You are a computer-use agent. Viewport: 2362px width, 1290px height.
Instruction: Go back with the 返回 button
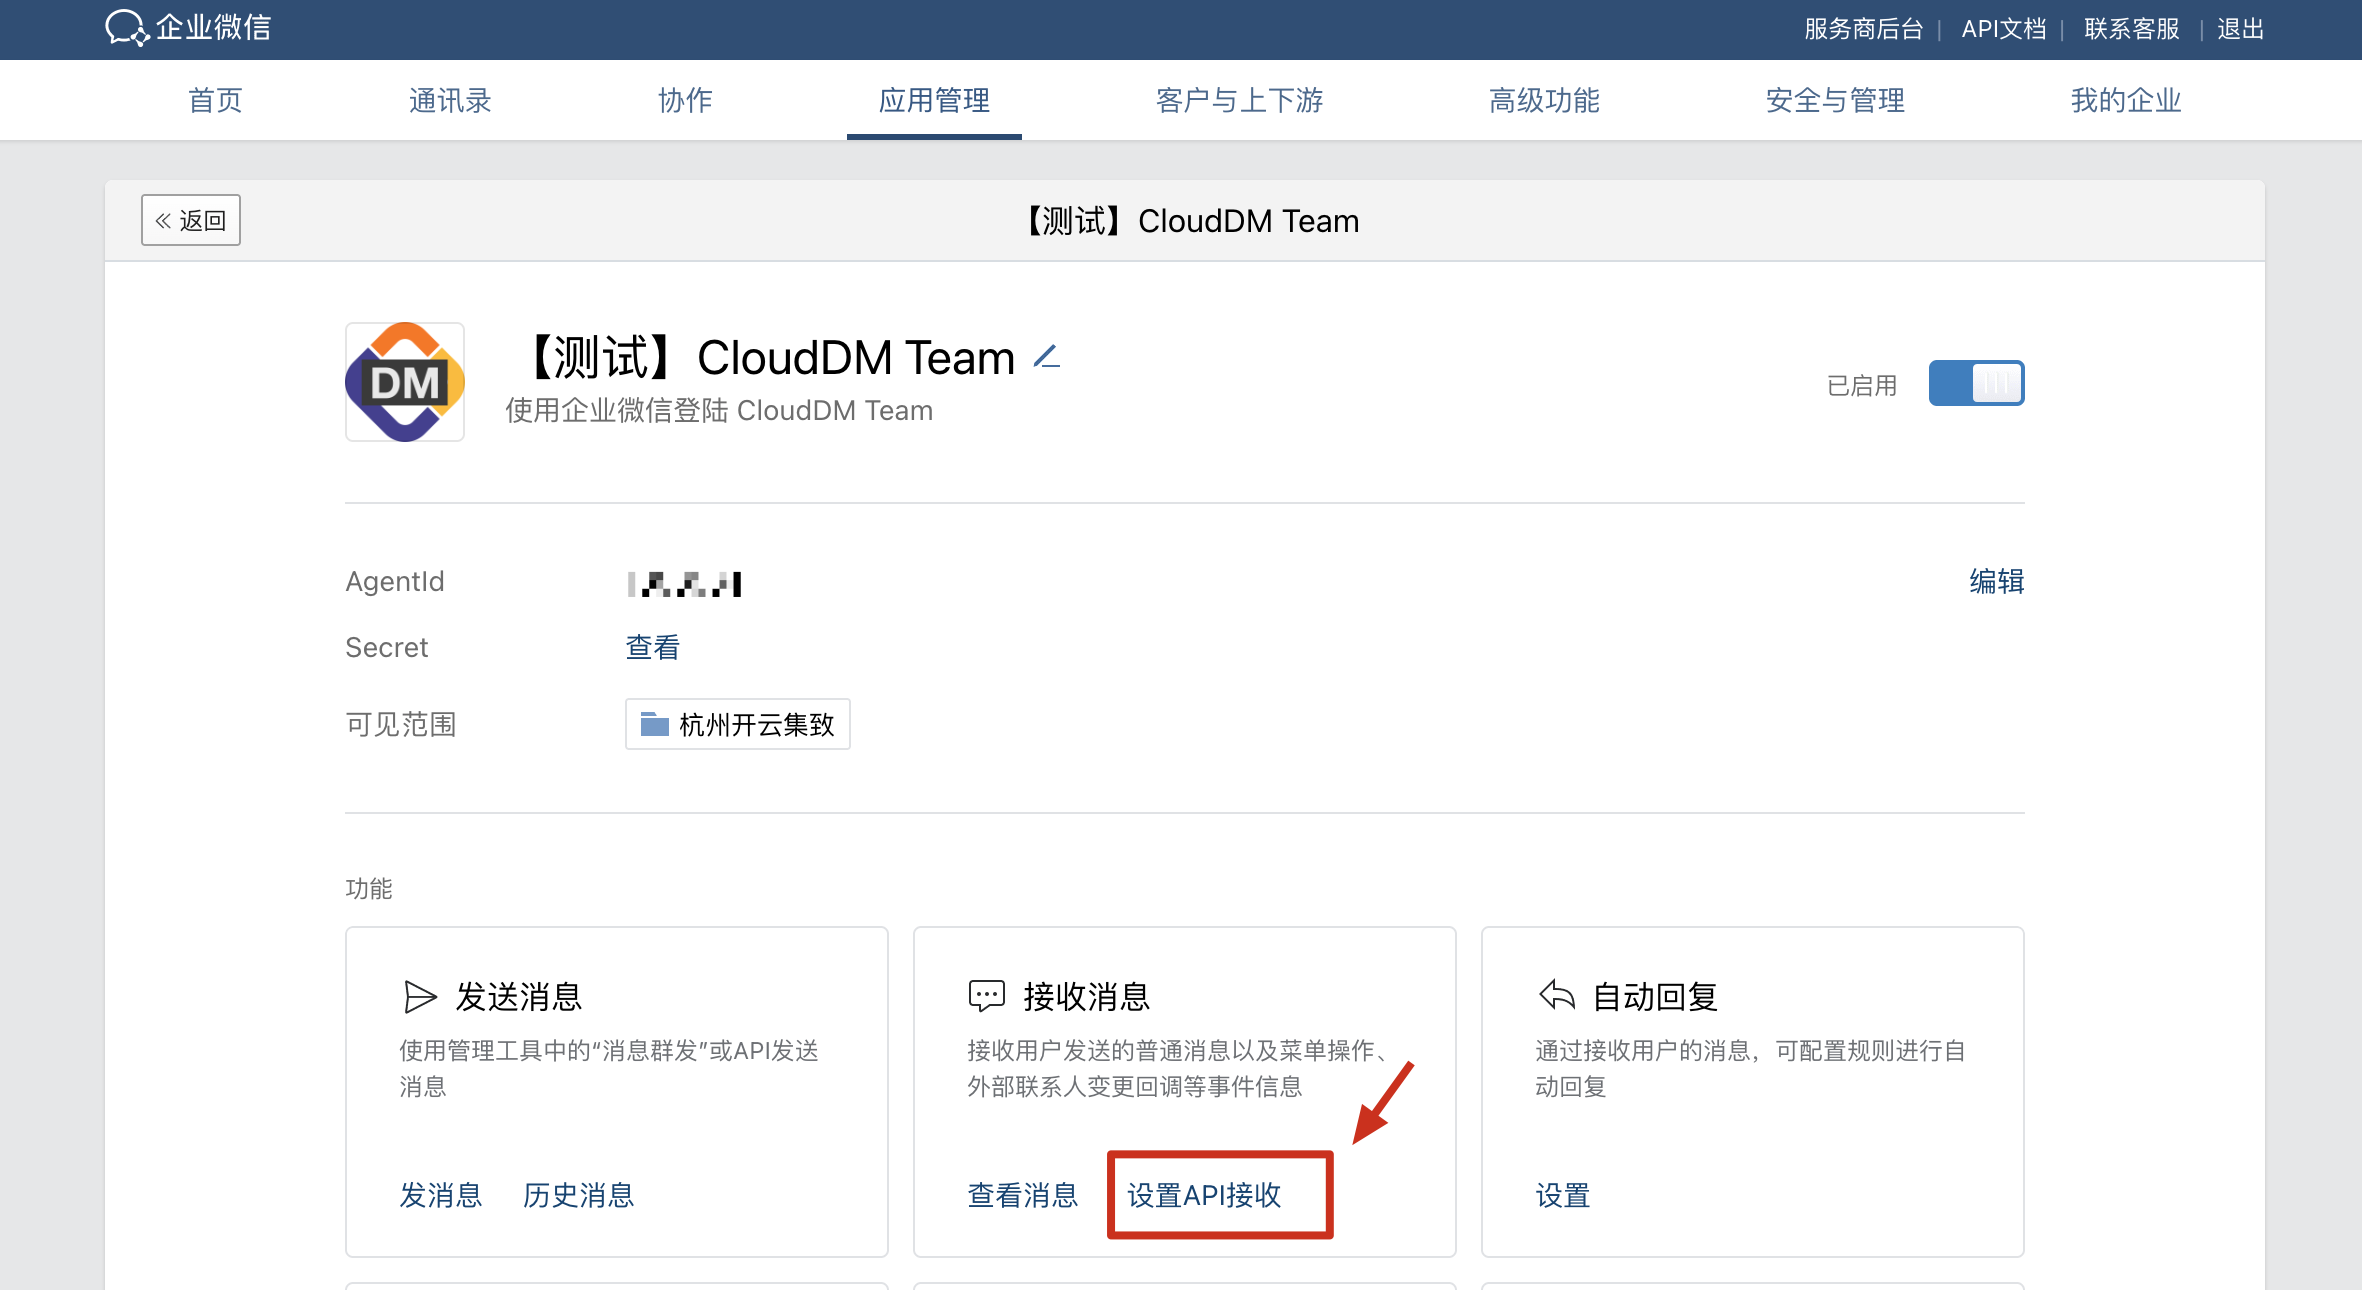coord(191,220)
